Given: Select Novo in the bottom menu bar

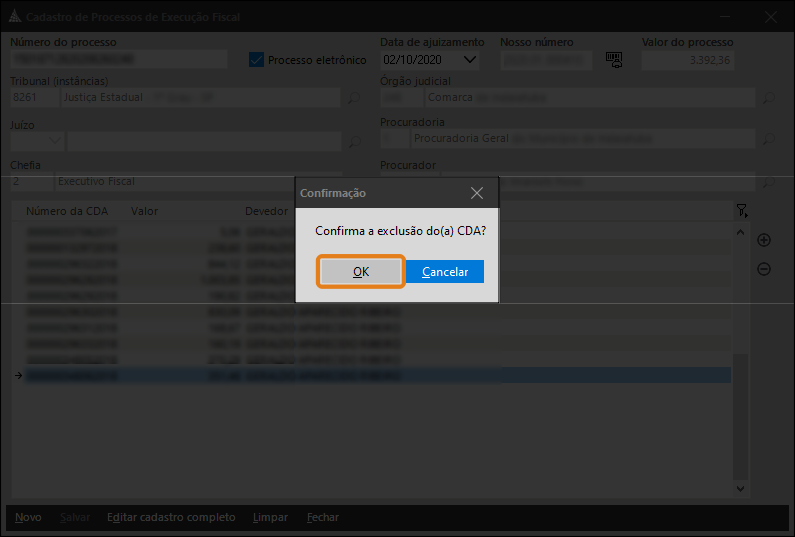Looking at the screenshot, I should click(x=28, y=517).
